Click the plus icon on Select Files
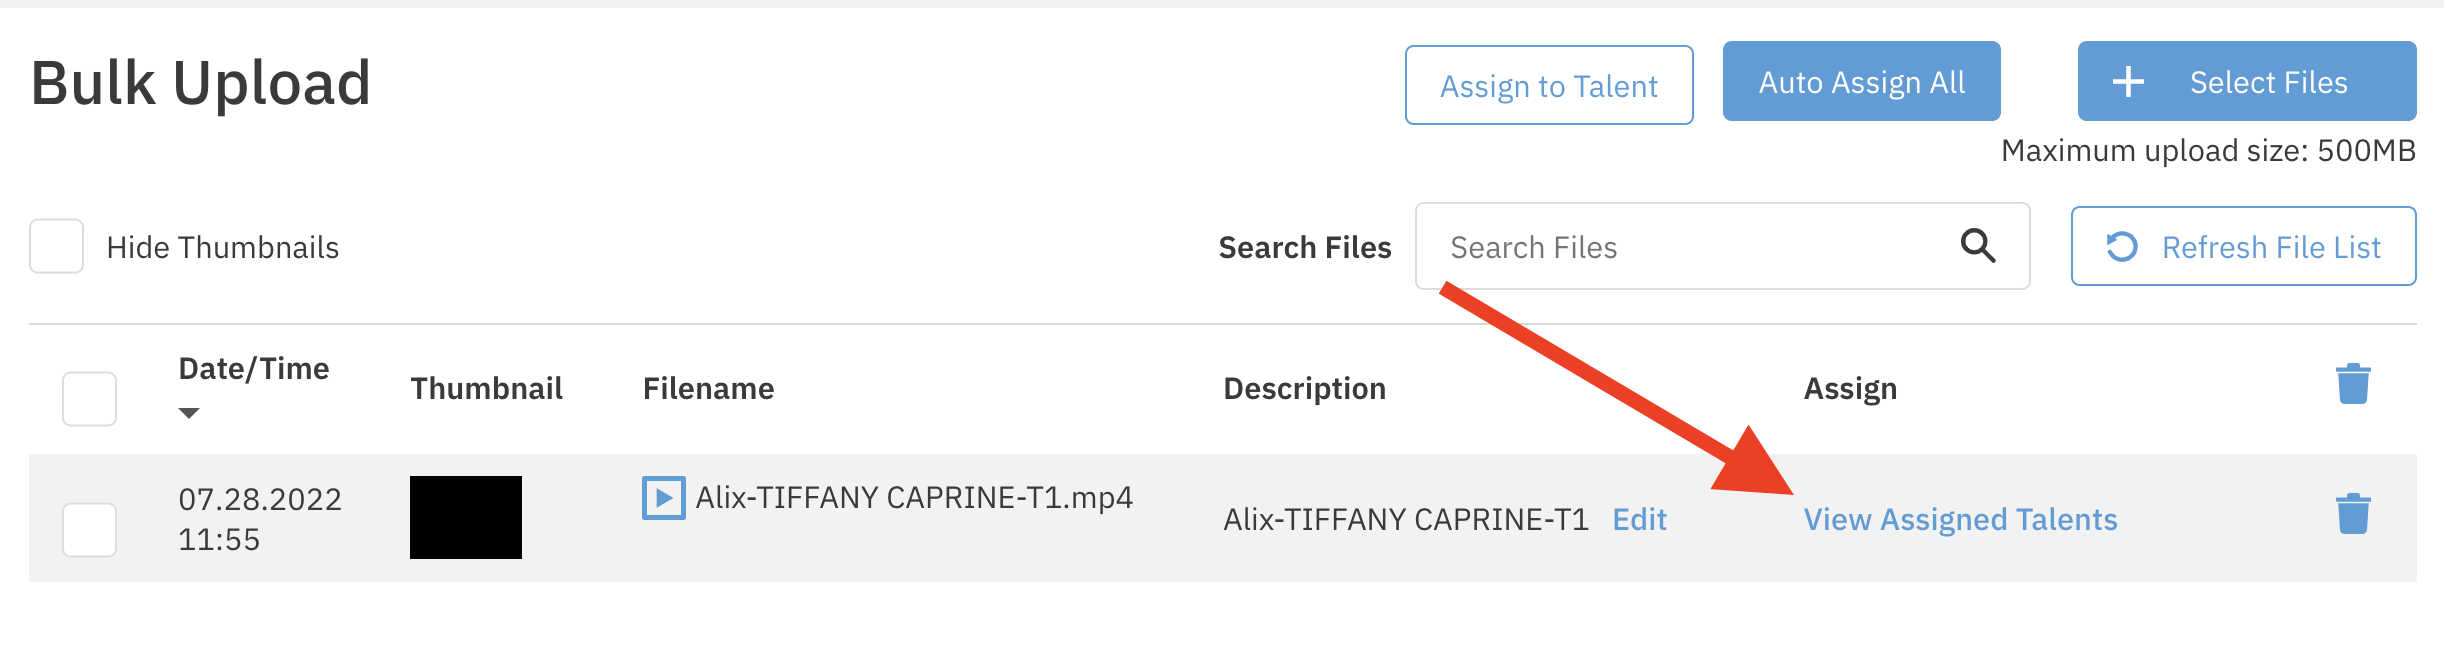2444x670 pixels. coord(2128,82)
